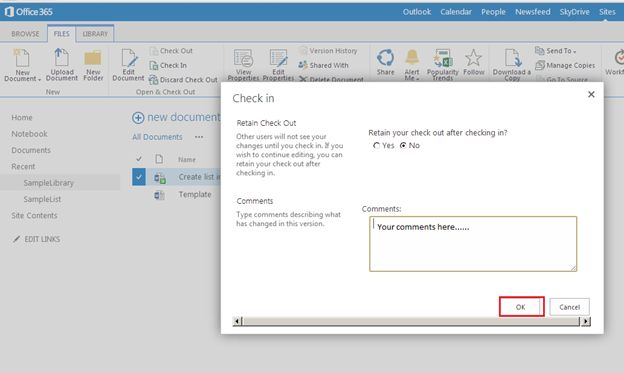The width and height of the screenshot is (624, 373).
Task: Click the Template file icon
Action: (x=159, y=195)
